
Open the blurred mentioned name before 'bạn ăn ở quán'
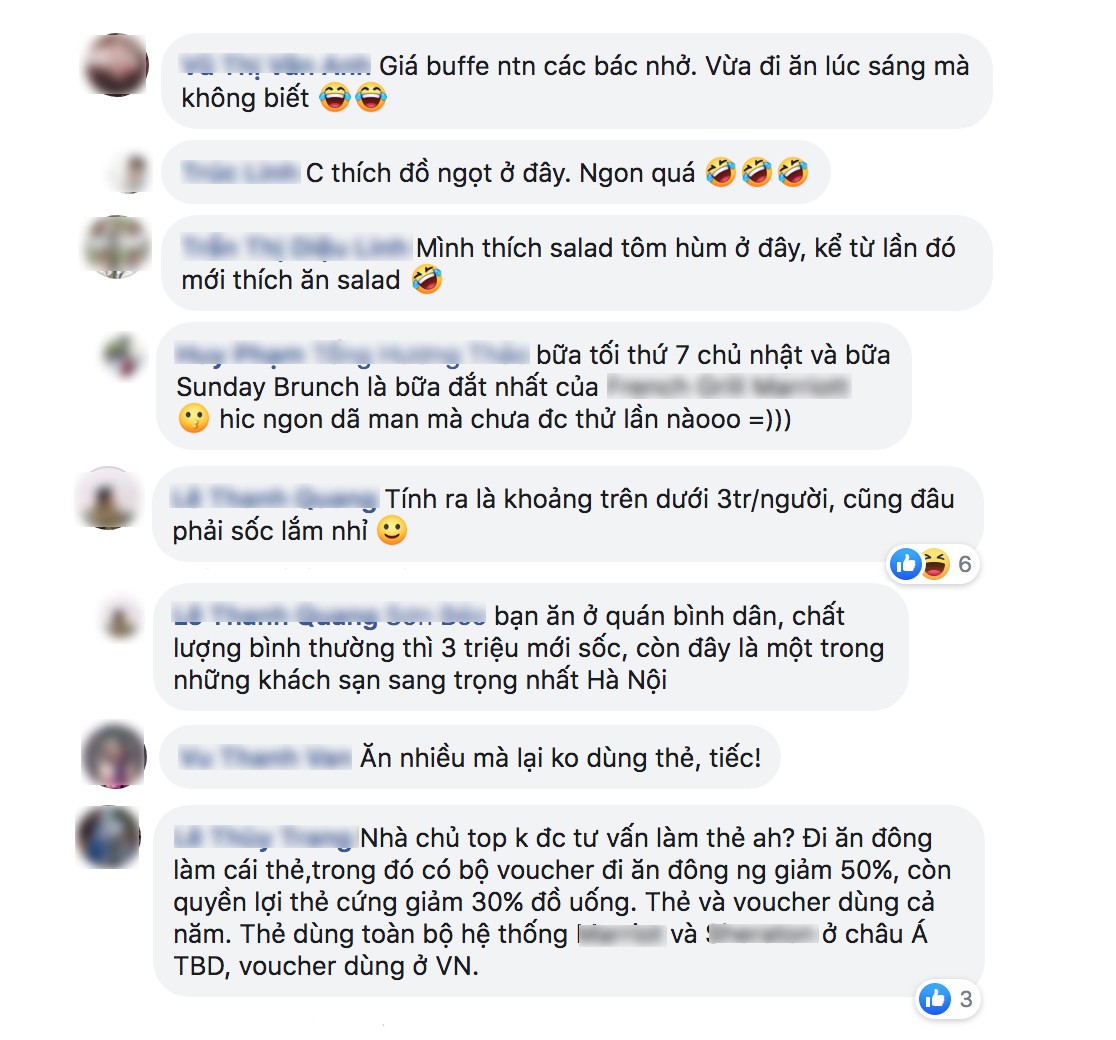pyautogui.click(x=329, y=615)
